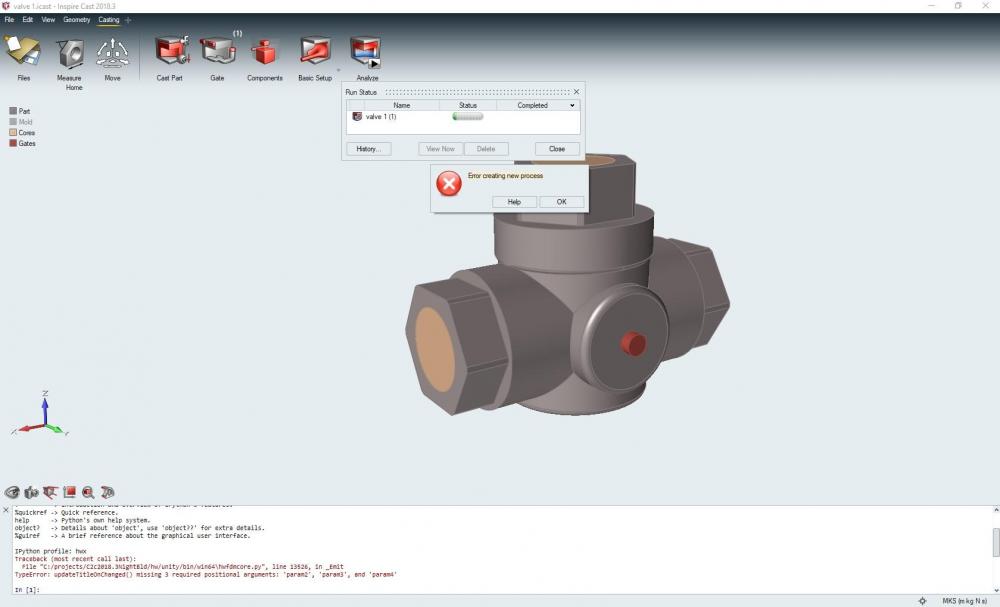Open the Components tool icon
Screen dimensions: 1000x607
[x=264, y=52]
